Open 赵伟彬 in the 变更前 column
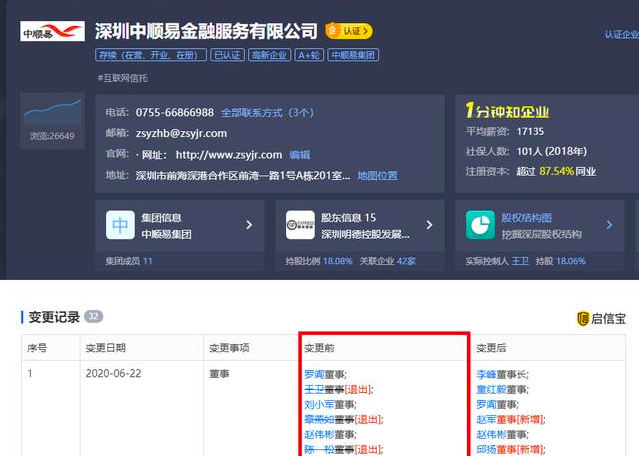This screenshot has width=639, height=456. tap(319, 435)
